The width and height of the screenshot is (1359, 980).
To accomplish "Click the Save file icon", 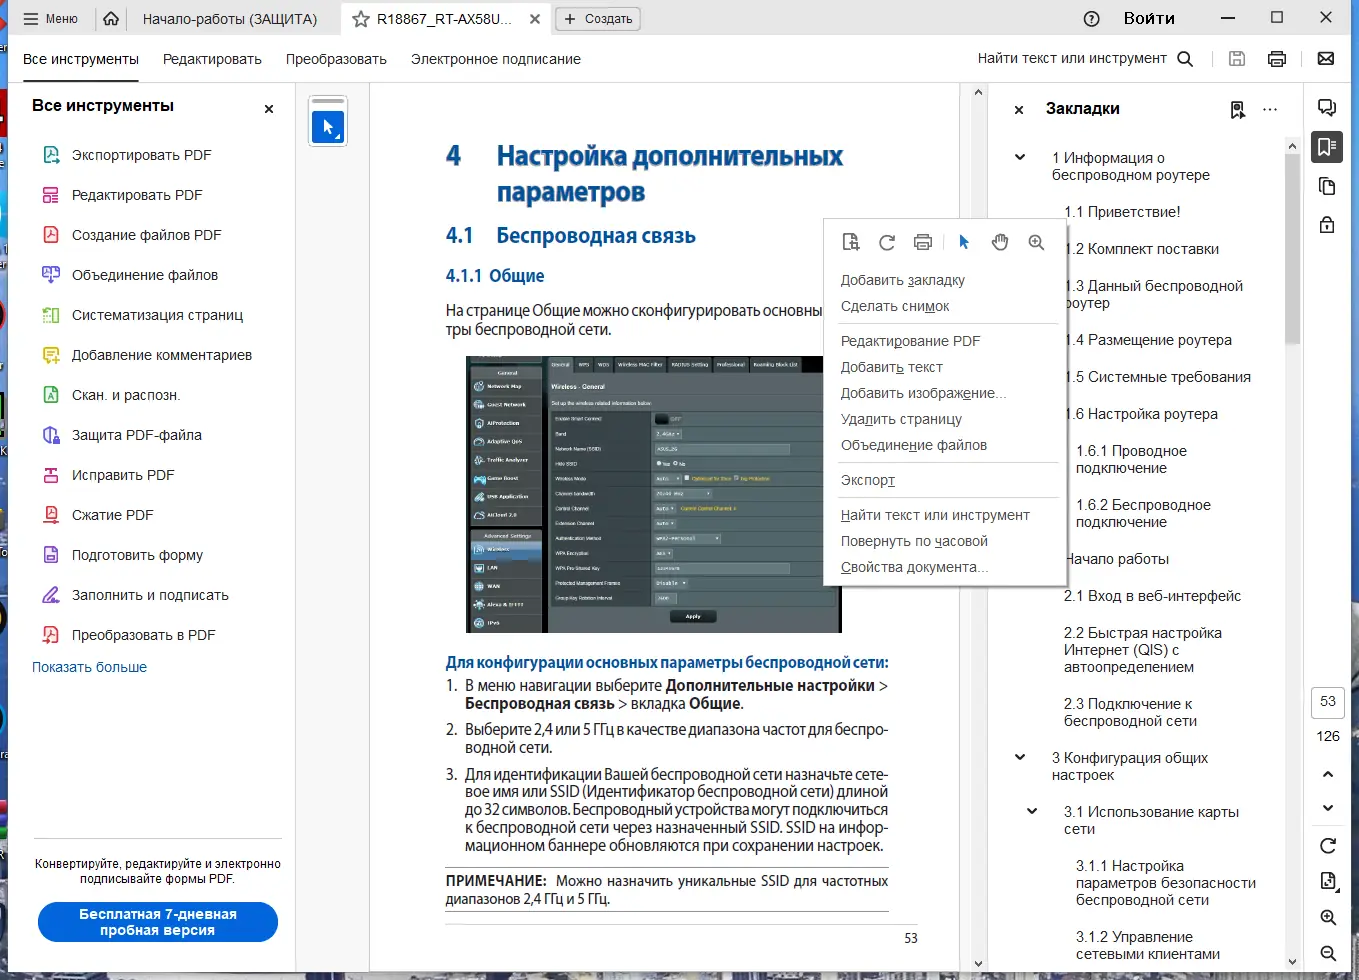I will (x=1236, y=58).
